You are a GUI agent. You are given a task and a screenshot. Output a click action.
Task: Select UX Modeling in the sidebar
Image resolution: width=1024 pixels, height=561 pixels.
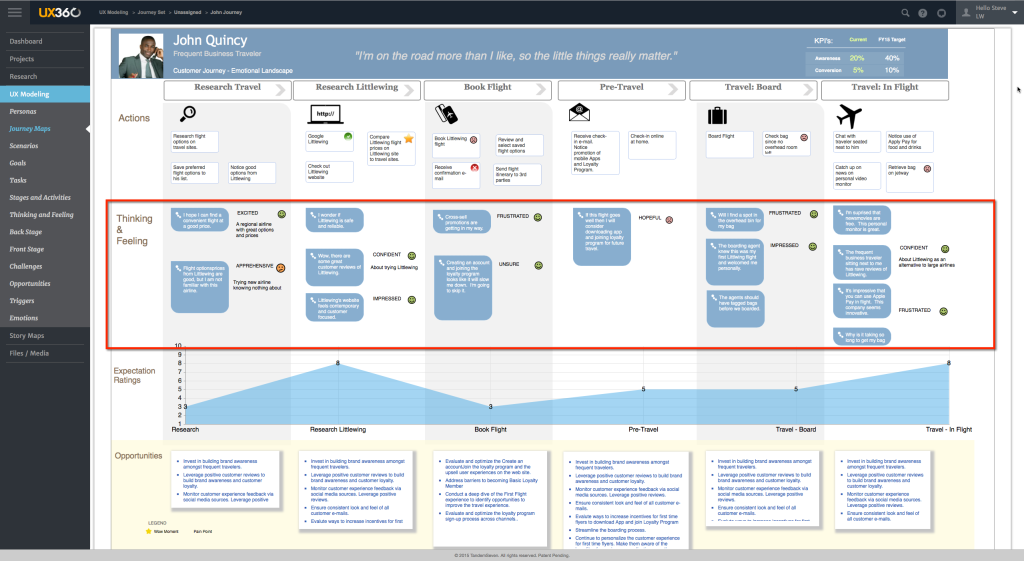pos(45,94)
